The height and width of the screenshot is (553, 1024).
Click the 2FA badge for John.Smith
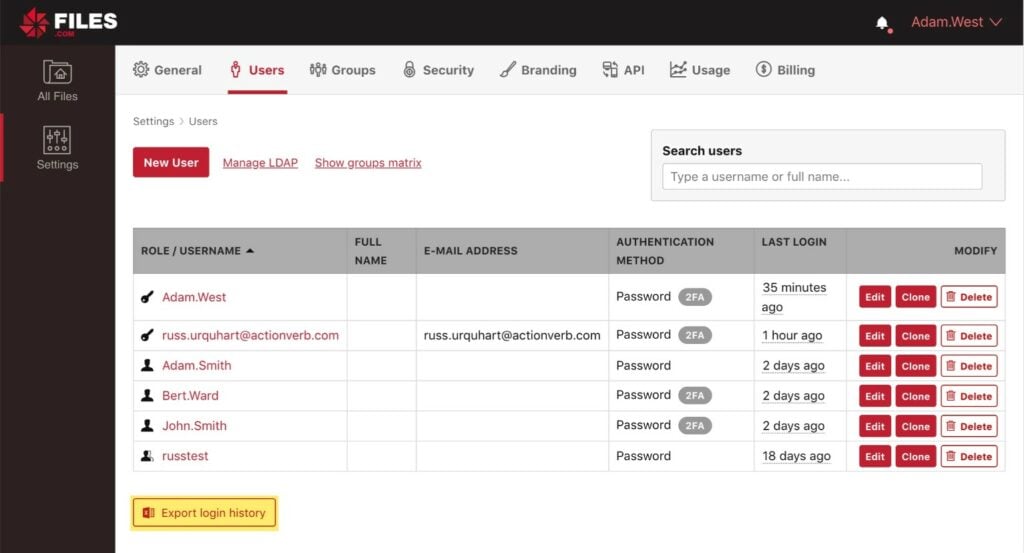tap(695, 426)
